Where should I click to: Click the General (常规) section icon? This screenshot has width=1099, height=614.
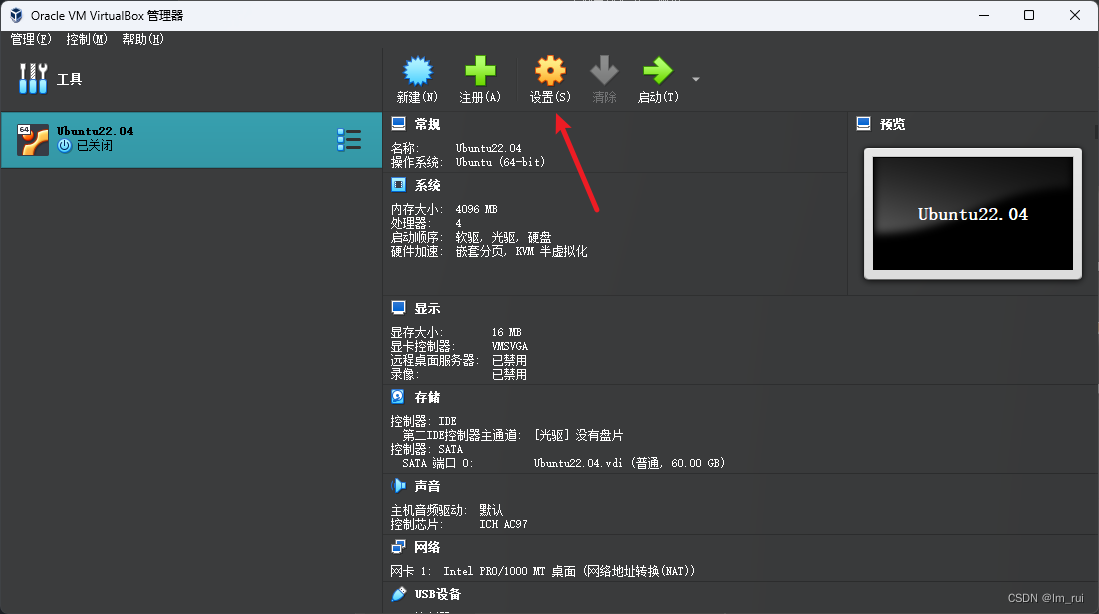(398, 124)
